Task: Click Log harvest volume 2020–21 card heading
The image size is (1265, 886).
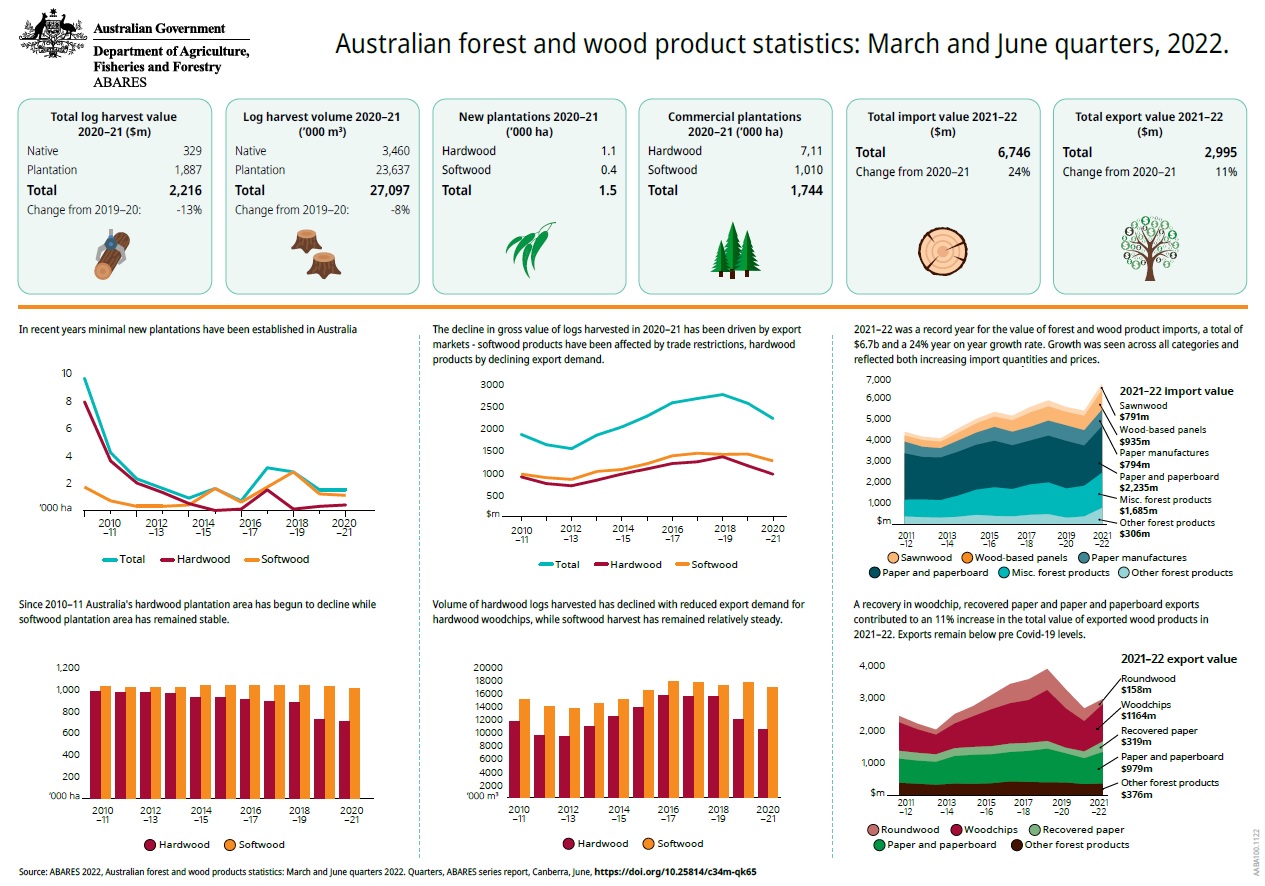Action: [x=322, y=124]
